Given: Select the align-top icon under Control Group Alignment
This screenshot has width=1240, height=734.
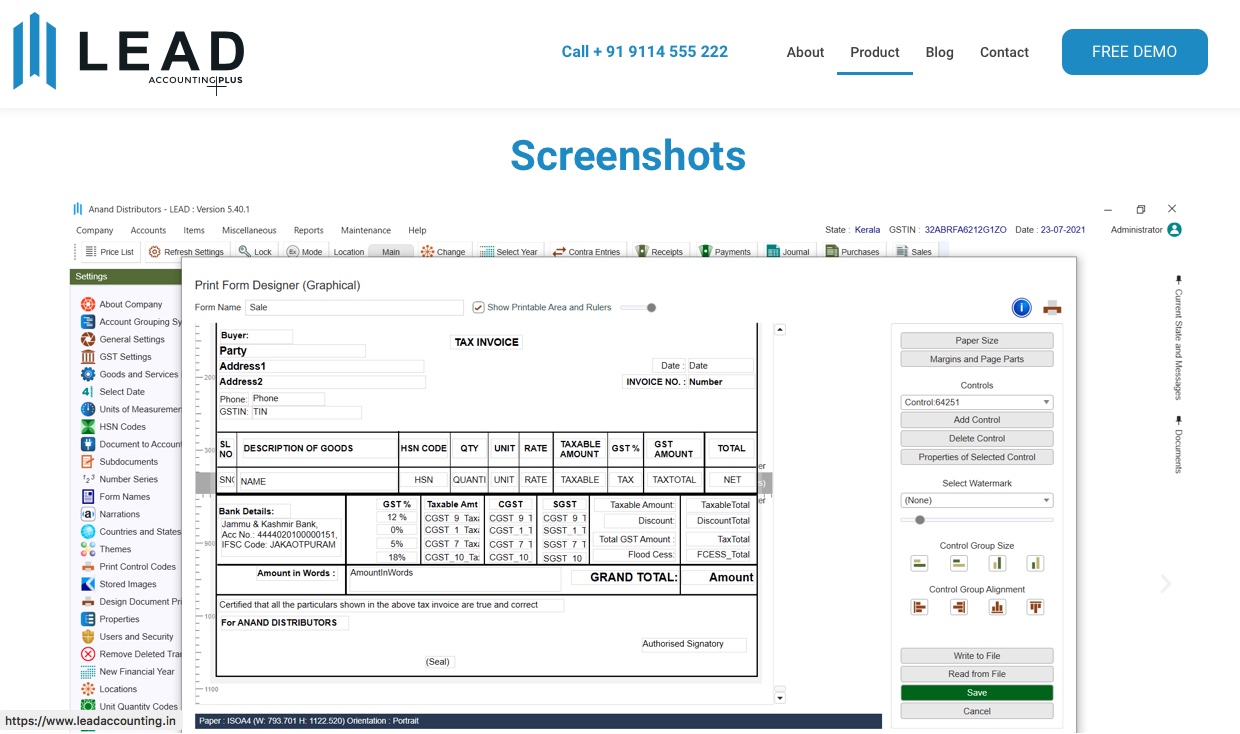Looking at the screenshot, I should click(x=1035, y=607).
